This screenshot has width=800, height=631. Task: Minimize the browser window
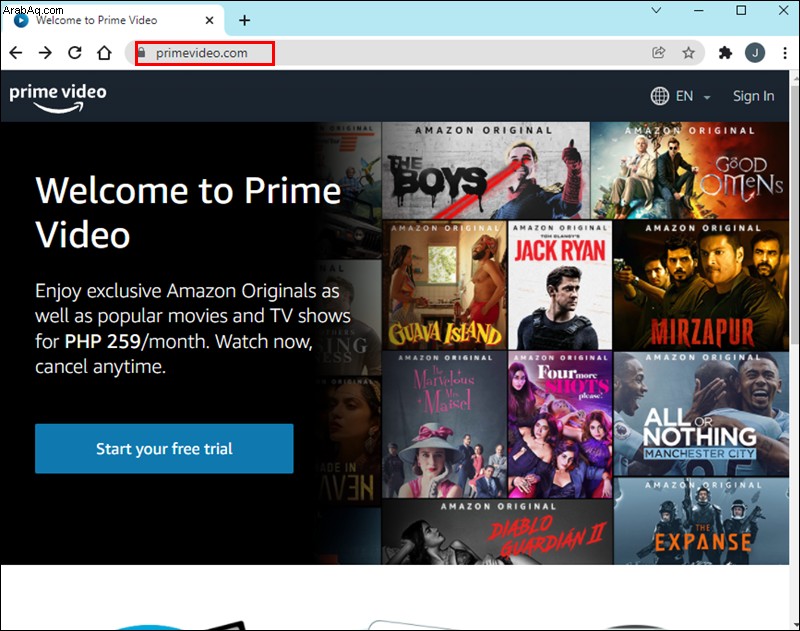tap(698, 10)
